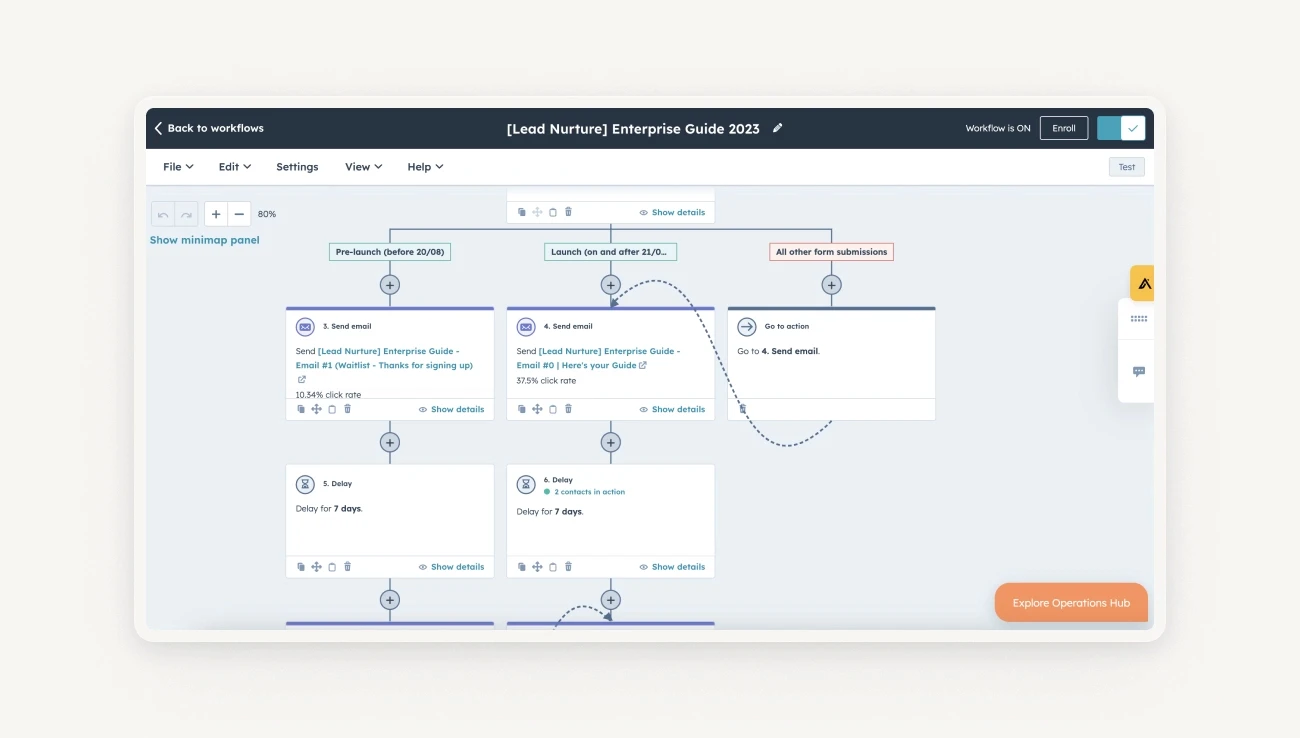
Task: Open the Help menu
Action: [x=425, y=167]
